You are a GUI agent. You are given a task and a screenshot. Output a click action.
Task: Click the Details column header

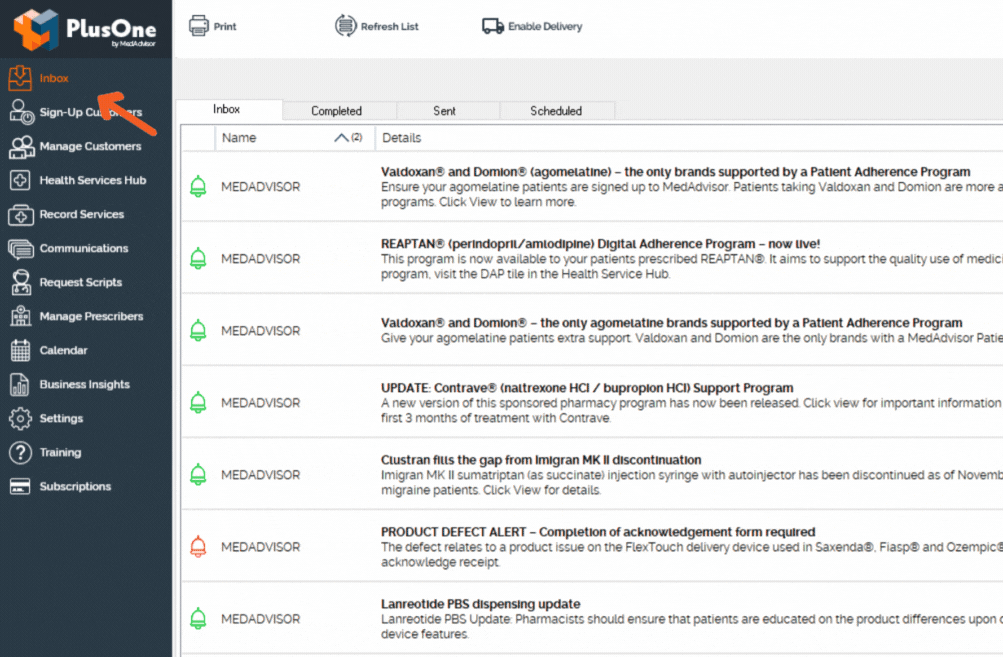(x=402, y=138)
